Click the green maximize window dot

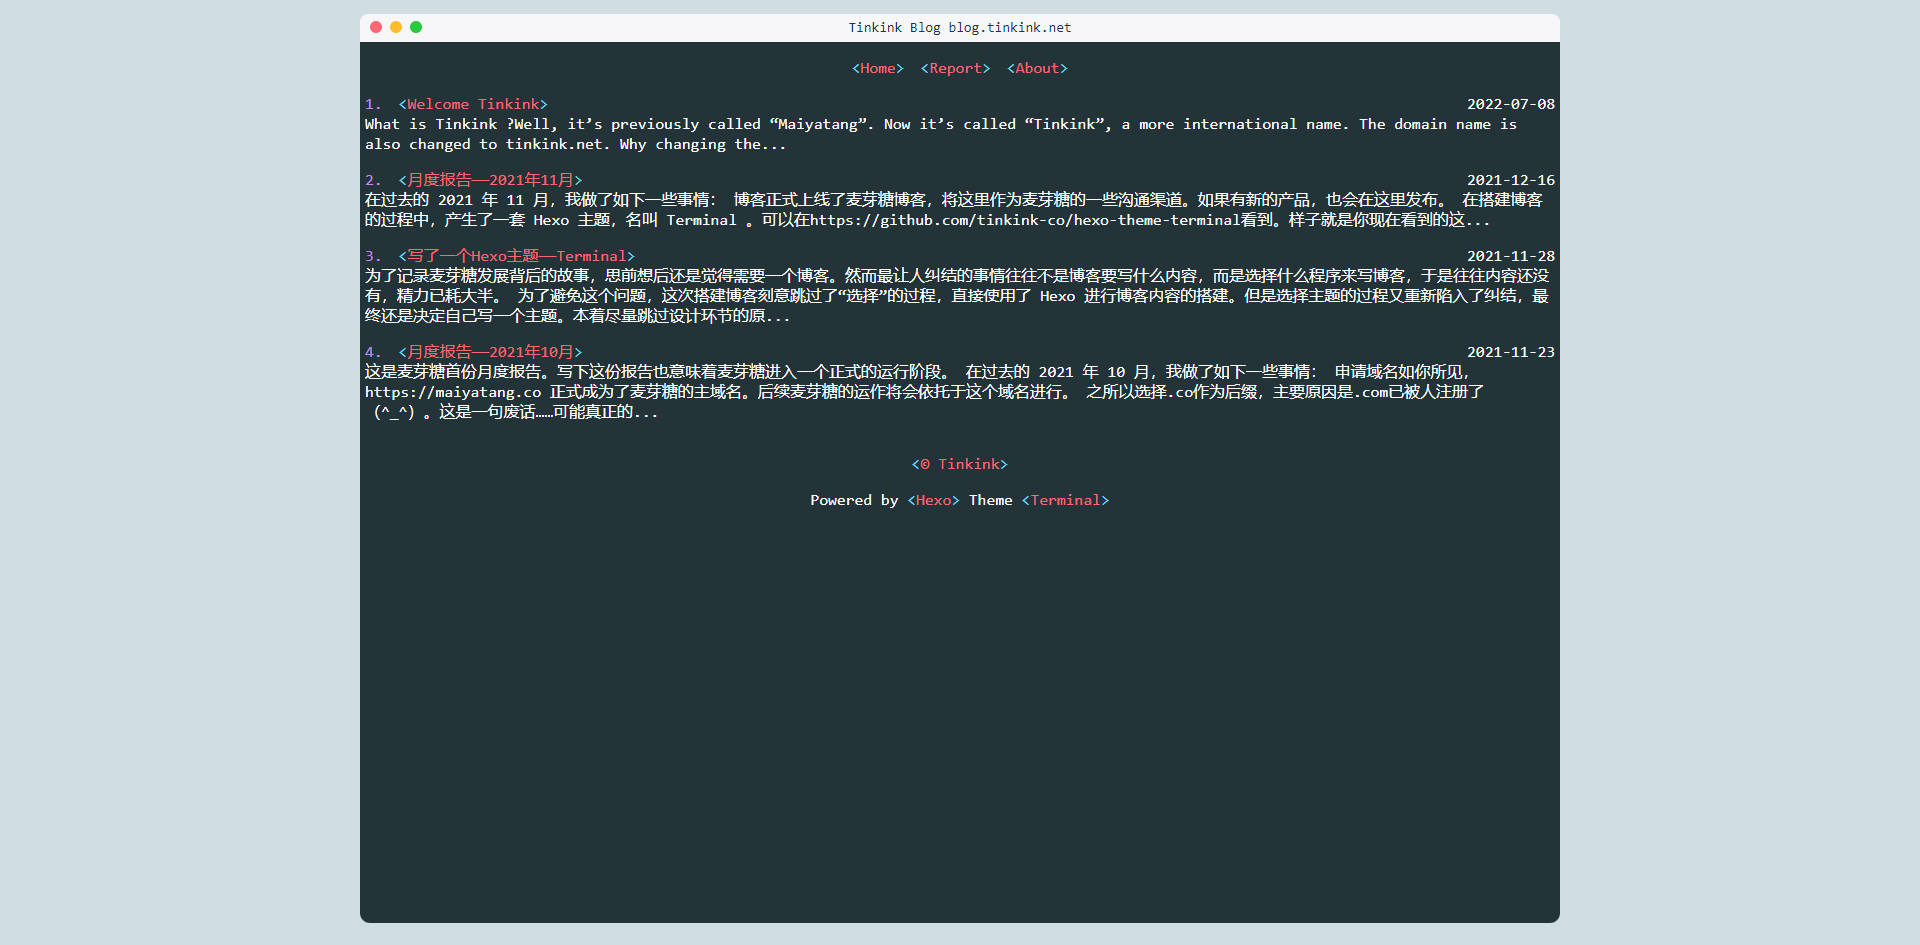coord(416,27)
